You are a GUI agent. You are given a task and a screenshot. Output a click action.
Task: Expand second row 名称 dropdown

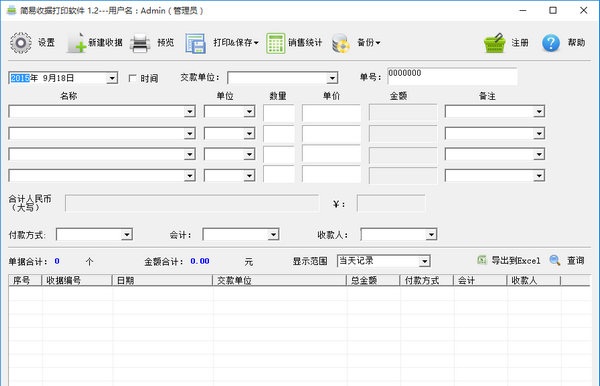(x=190, y=134)
